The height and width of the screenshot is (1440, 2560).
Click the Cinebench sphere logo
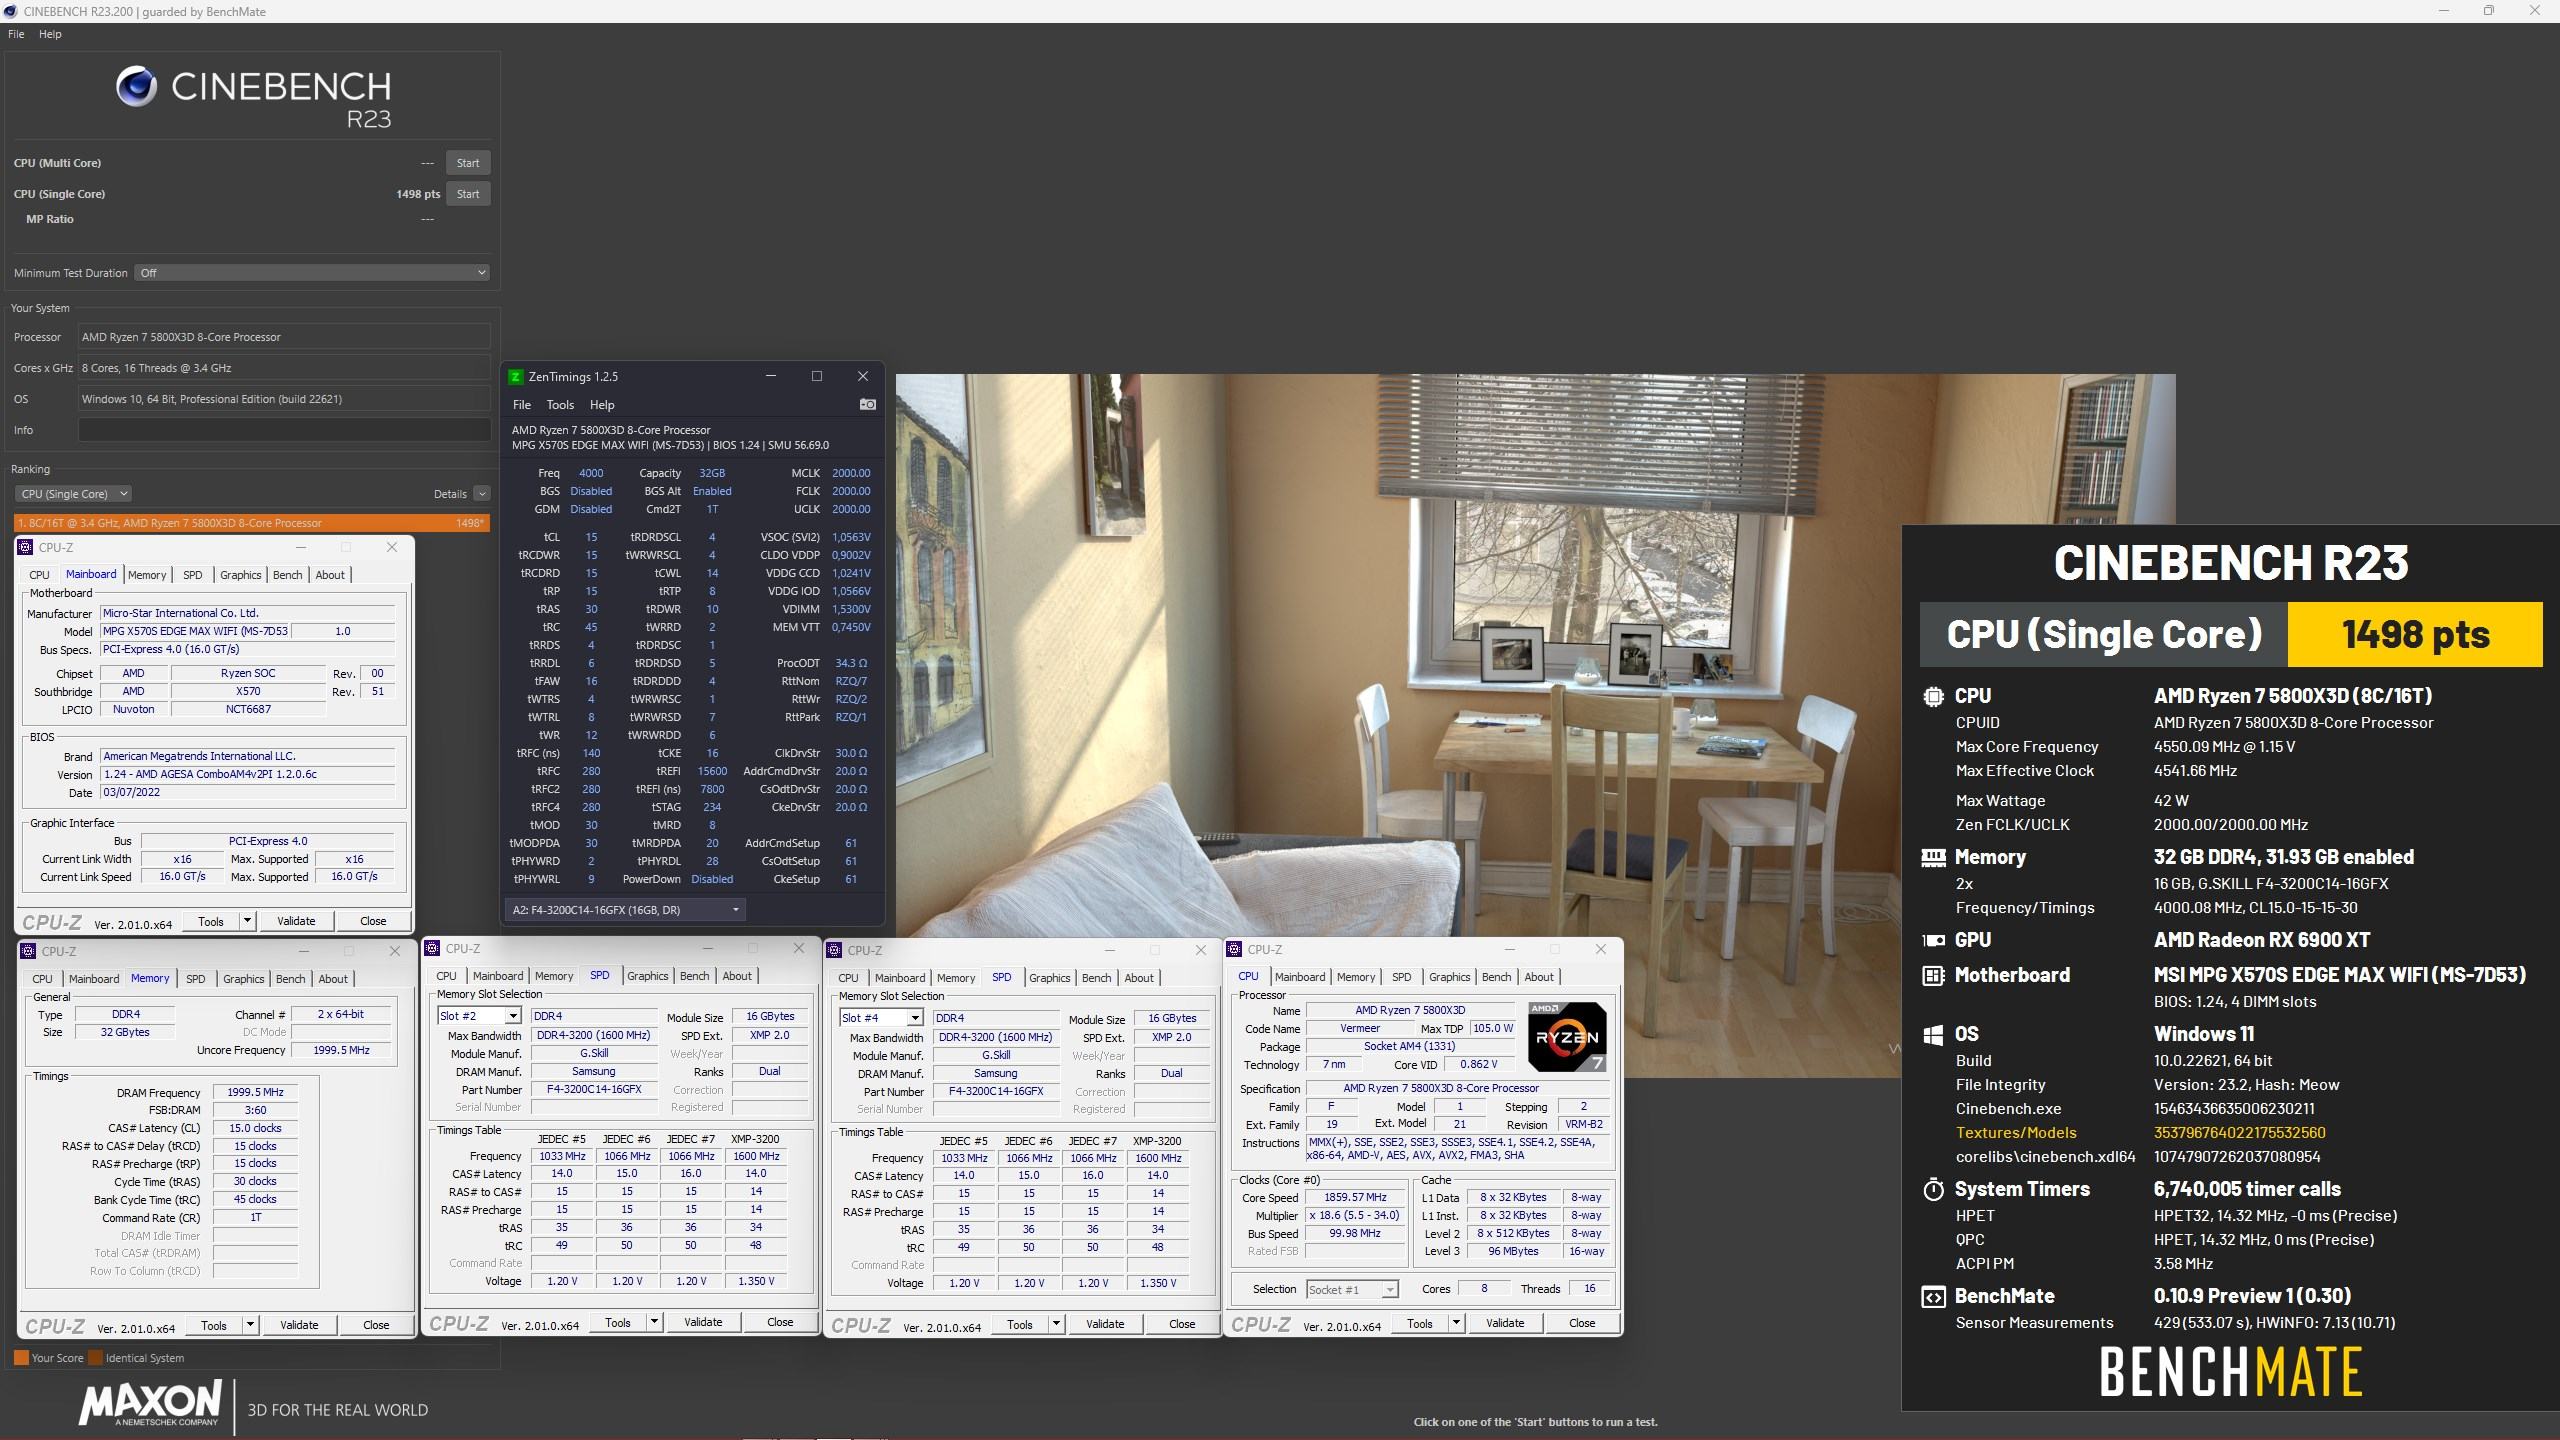(x=136, y=87)
